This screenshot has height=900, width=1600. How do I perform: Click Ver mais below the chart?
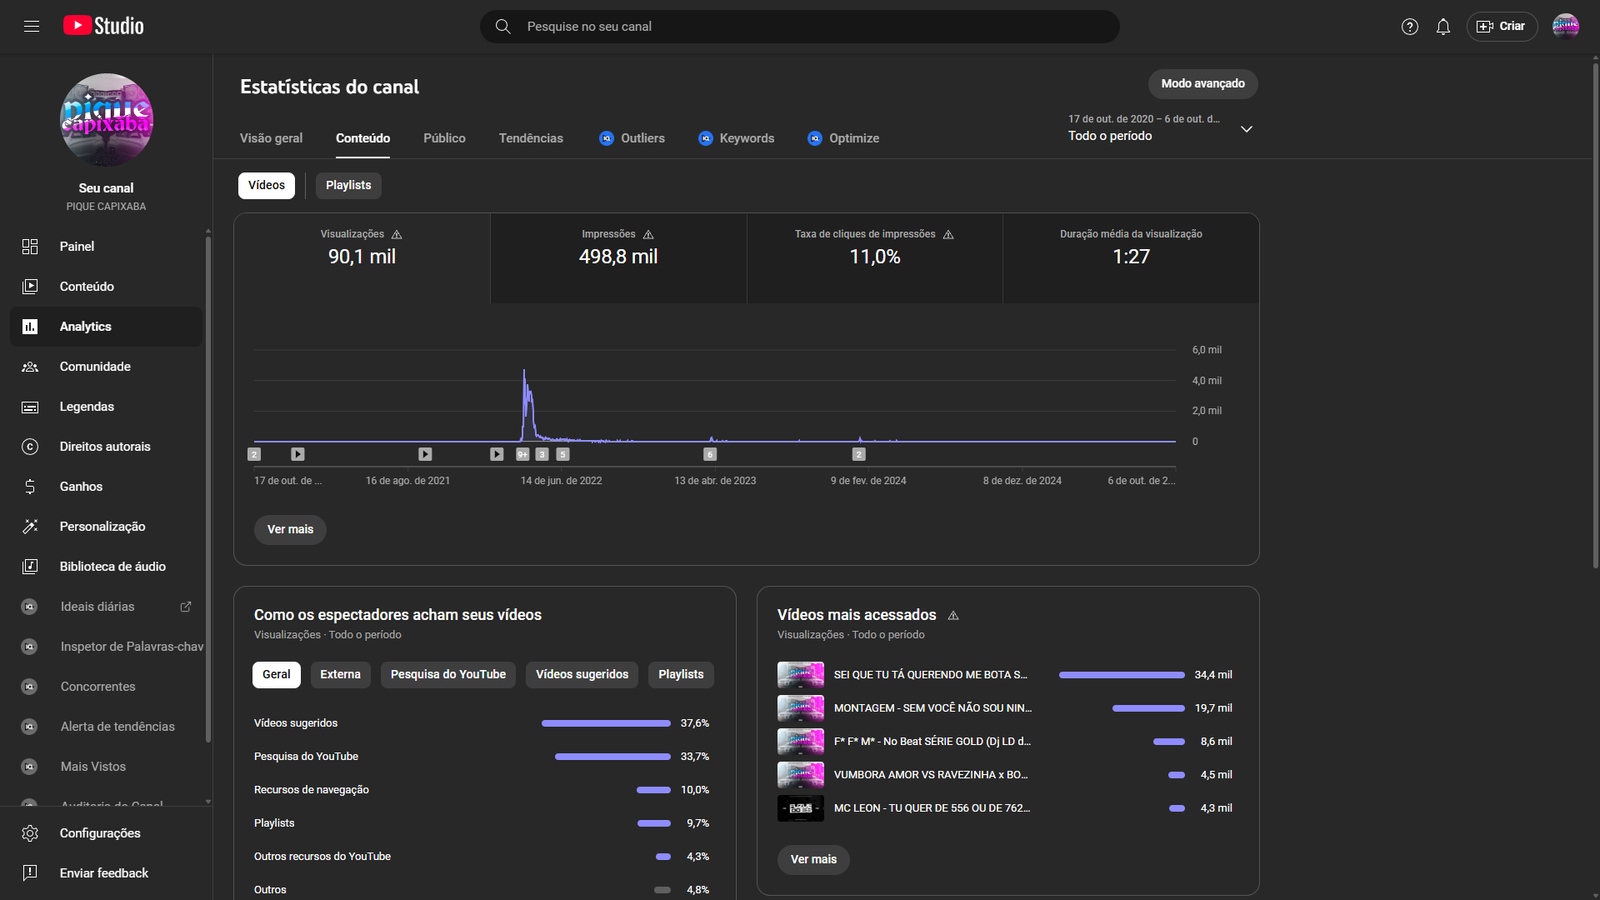(x=290, y=530)
